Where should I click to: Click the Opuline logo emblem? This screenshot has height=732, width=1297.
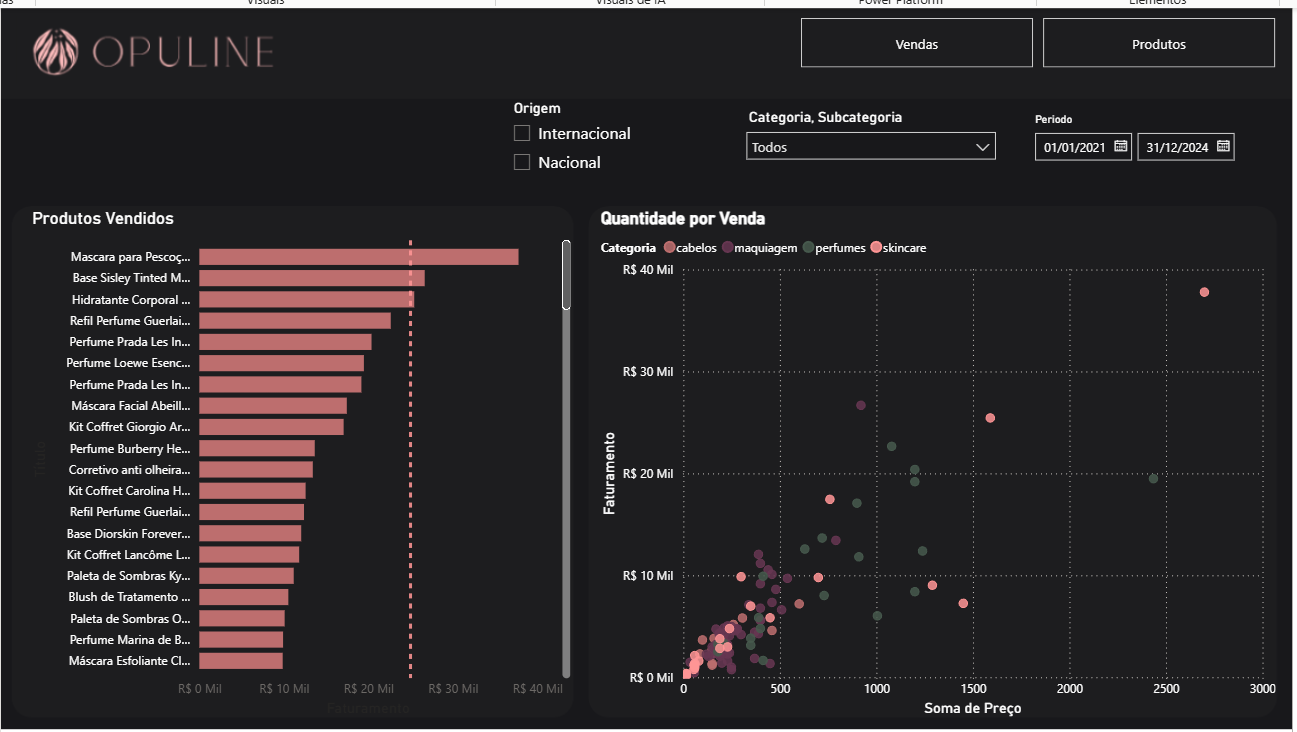(x=54, y=52)
